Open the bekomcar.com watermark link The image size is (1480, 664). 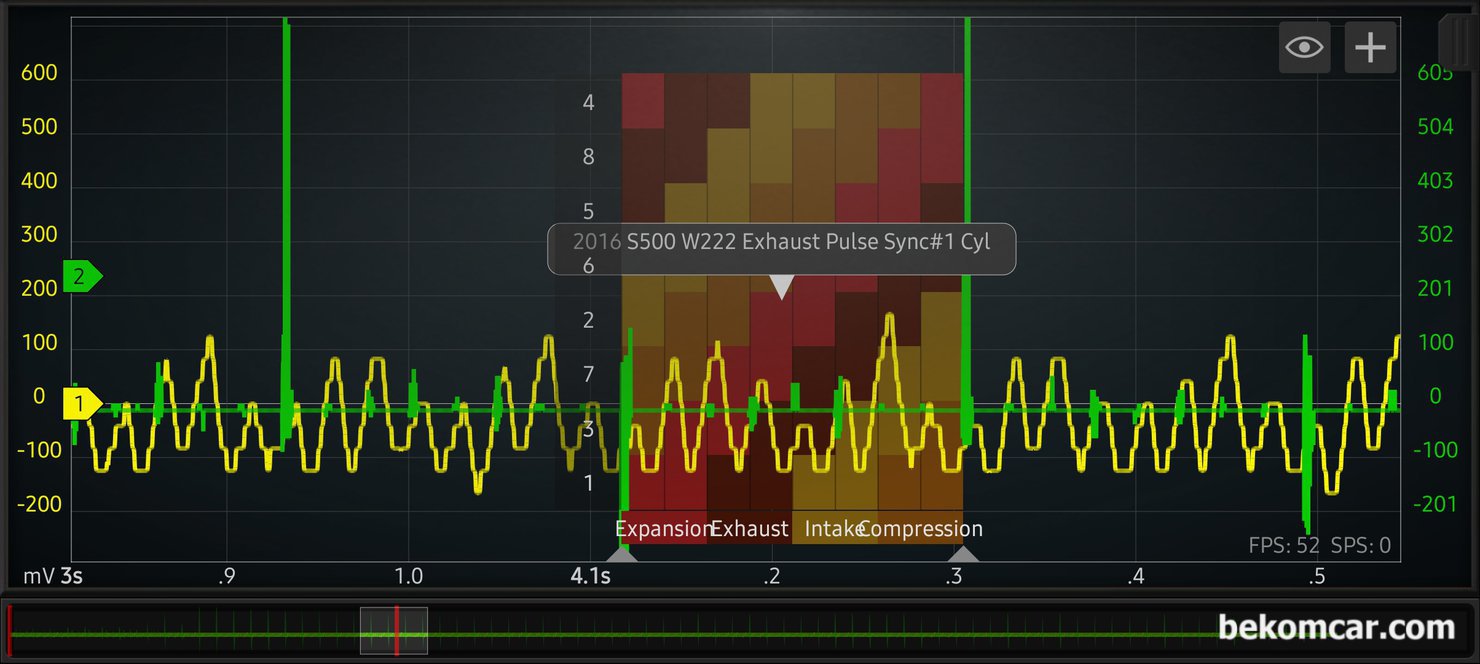[1336, 628]
